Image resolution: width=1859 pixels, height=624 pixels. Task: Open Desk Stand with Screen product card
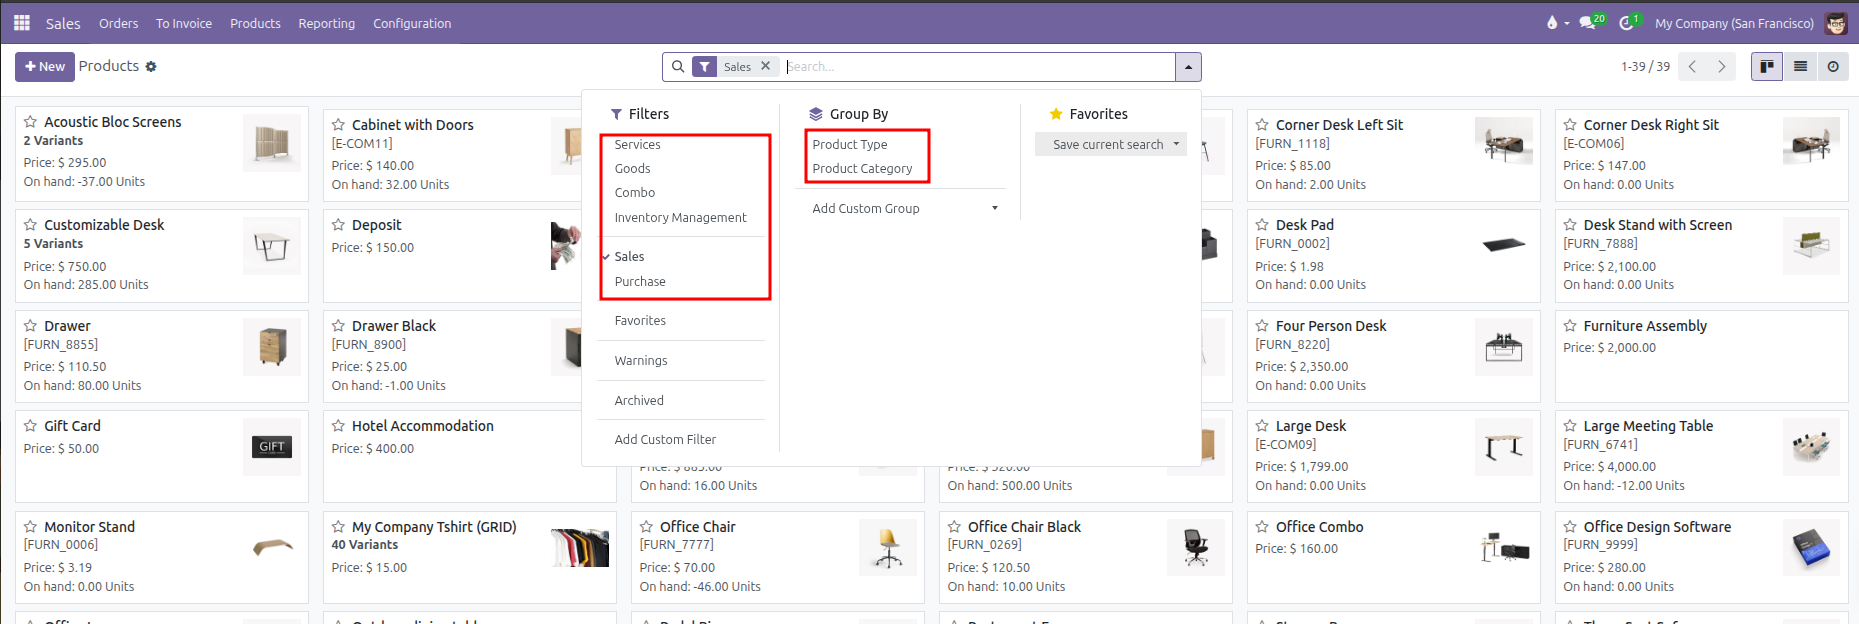coord(1701,255)
